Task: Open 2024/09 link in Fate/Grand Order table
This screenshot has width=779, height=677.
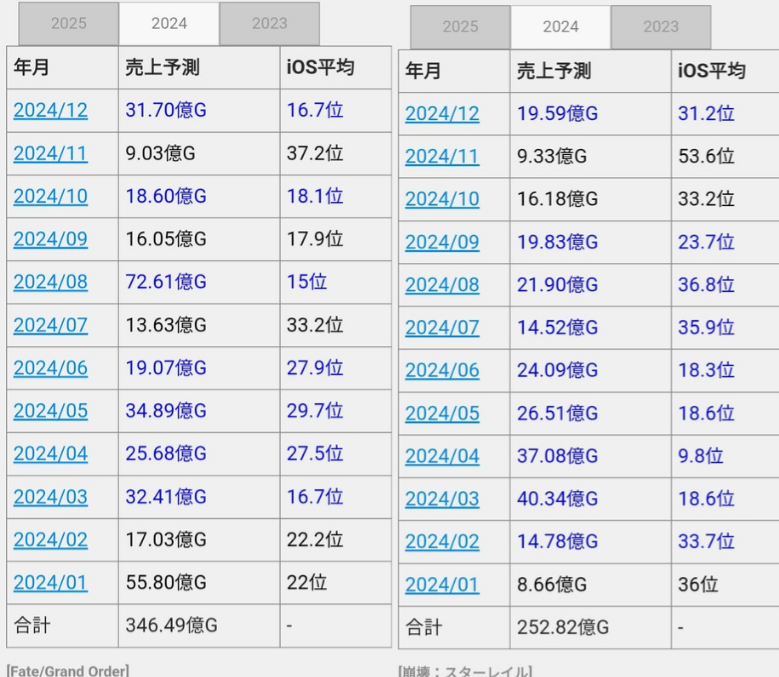Action: tap(51, 239)
